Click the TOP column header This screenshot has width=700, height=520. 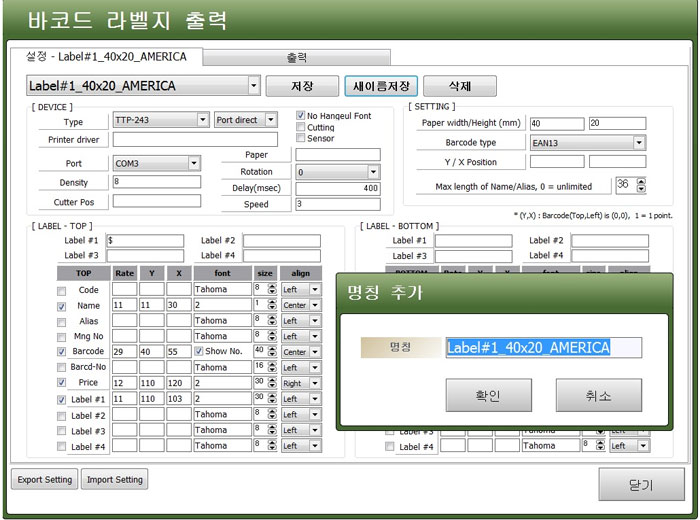pyautogui.click(x=83, y=273)
